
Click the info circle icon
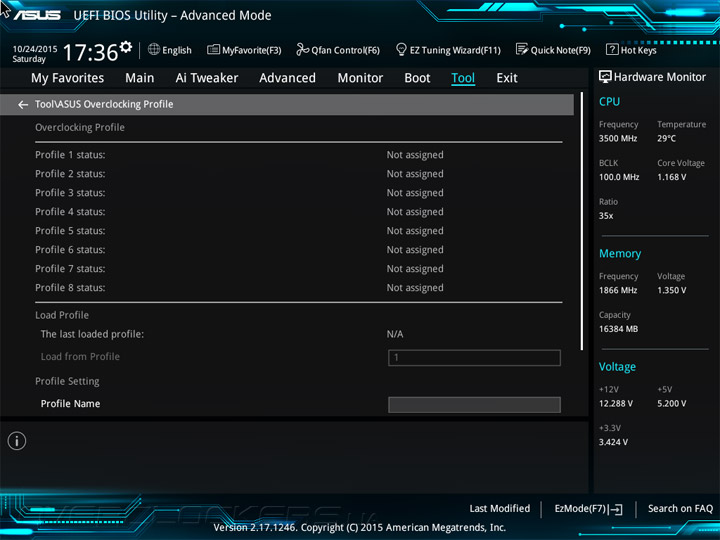17,441
